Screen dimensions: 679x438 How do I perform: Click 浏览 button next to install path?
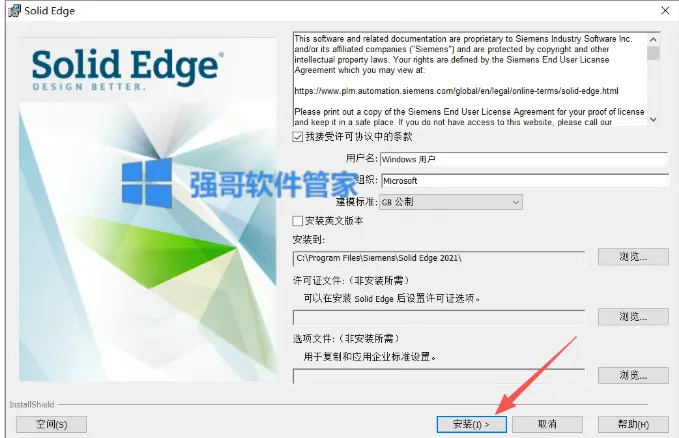click(633, 257)
